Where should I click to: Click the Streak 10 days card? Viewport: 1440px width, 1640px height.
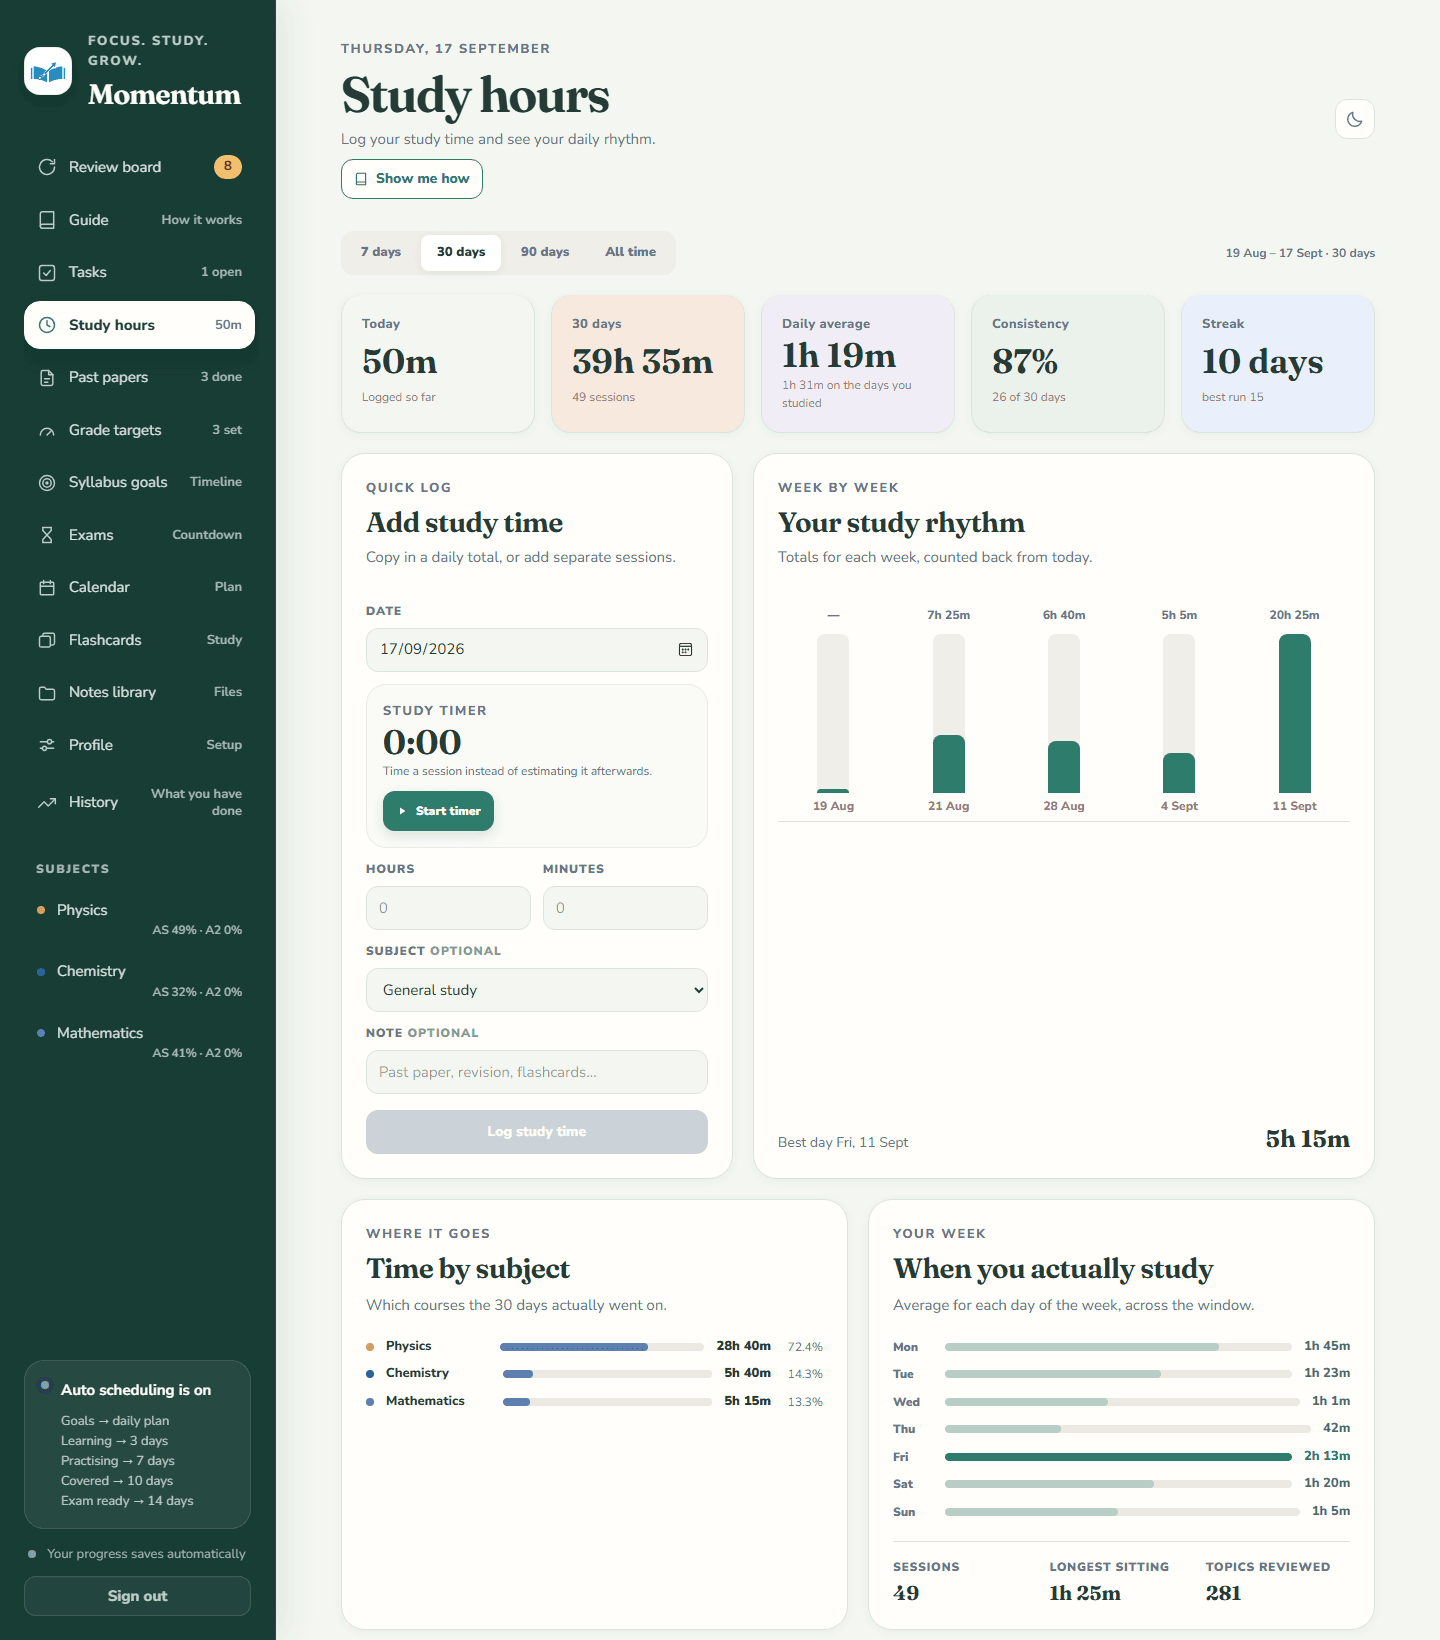pos(1278,364)
